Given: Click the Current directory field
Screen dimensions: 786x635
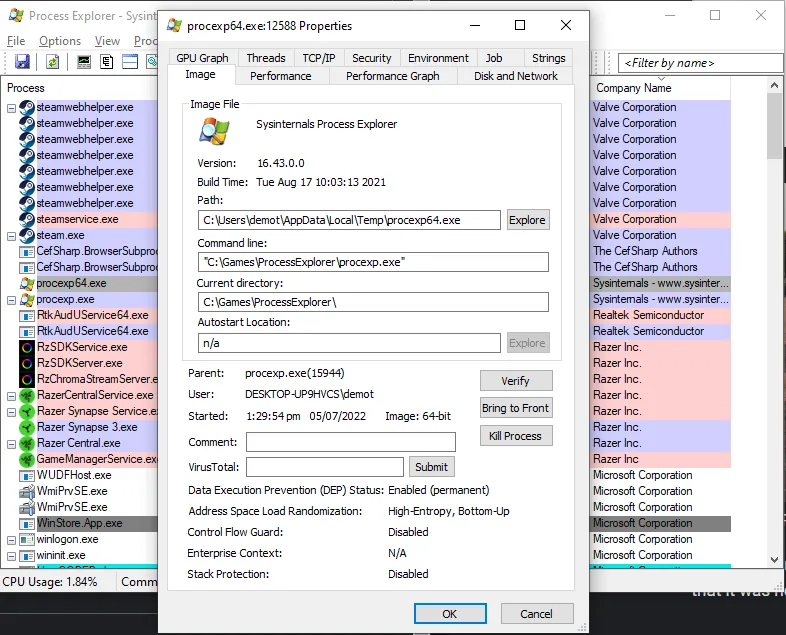Looking at the screenshot, I should 373,302.
